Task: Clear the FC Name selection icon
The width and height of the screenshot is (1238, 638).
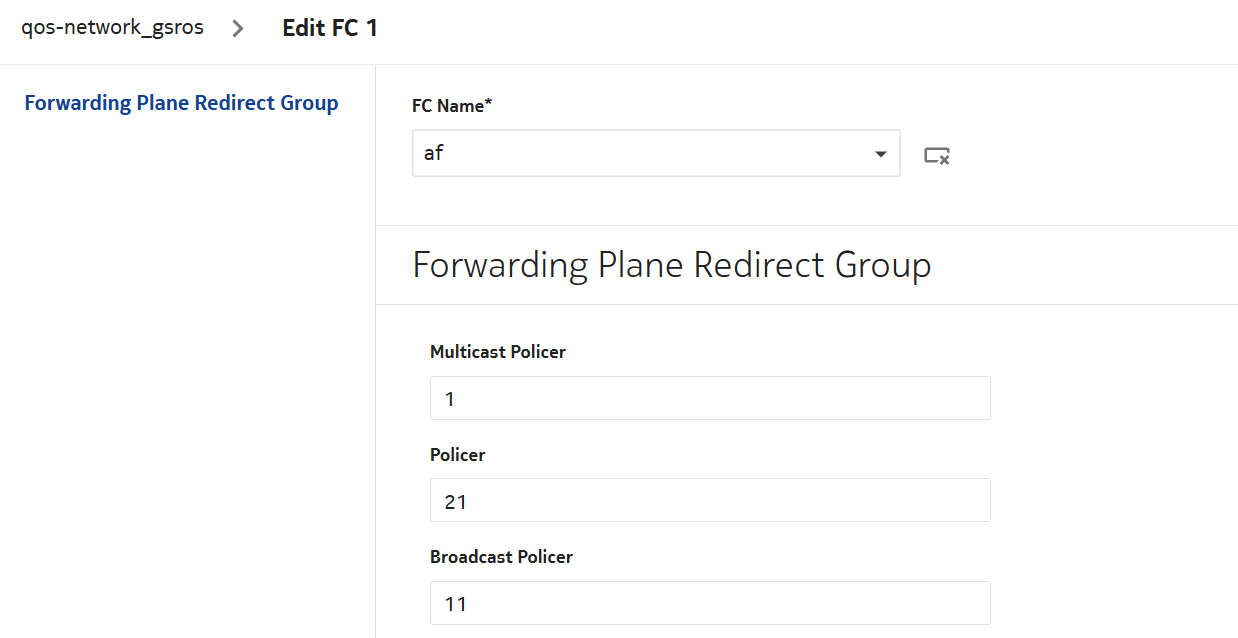Action: (936, 155)
